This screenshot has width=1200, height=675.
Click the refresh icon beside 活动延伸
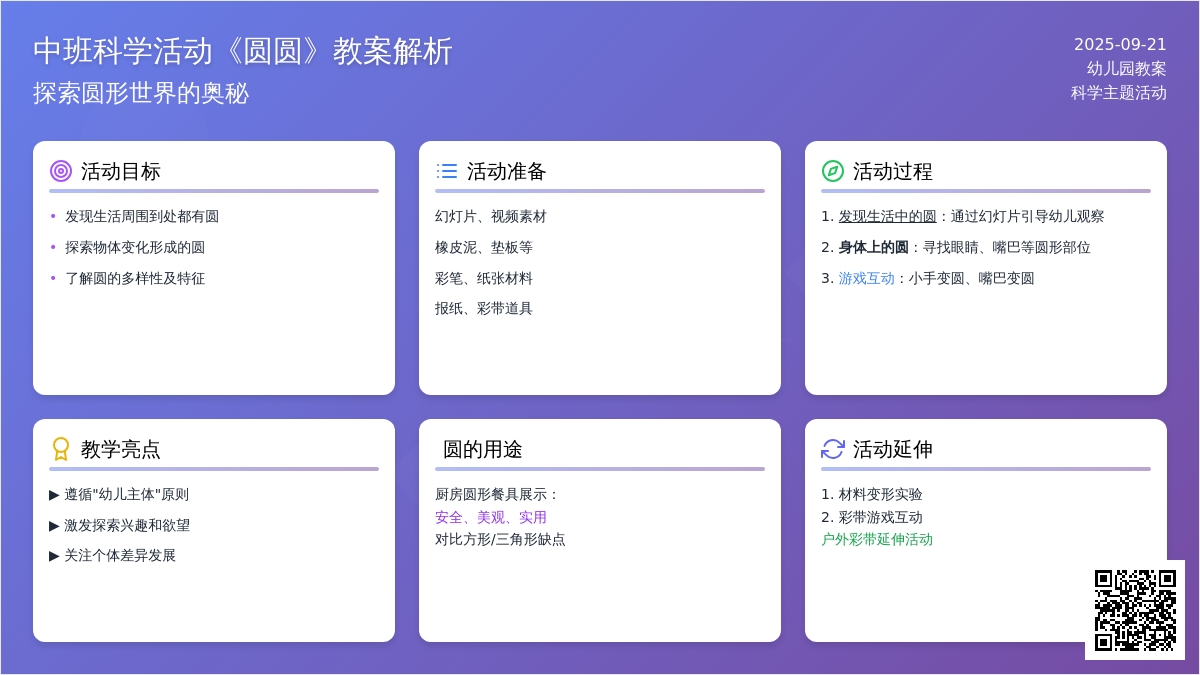[x=833, y=449]
